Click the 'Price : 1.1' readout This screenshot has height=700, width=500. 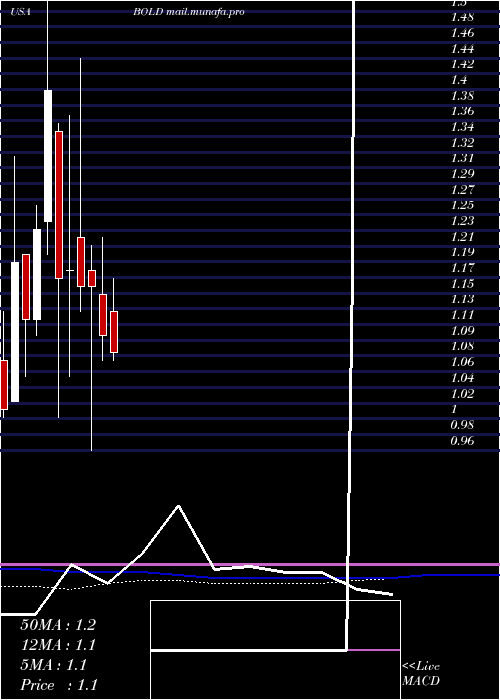point(59,685)
